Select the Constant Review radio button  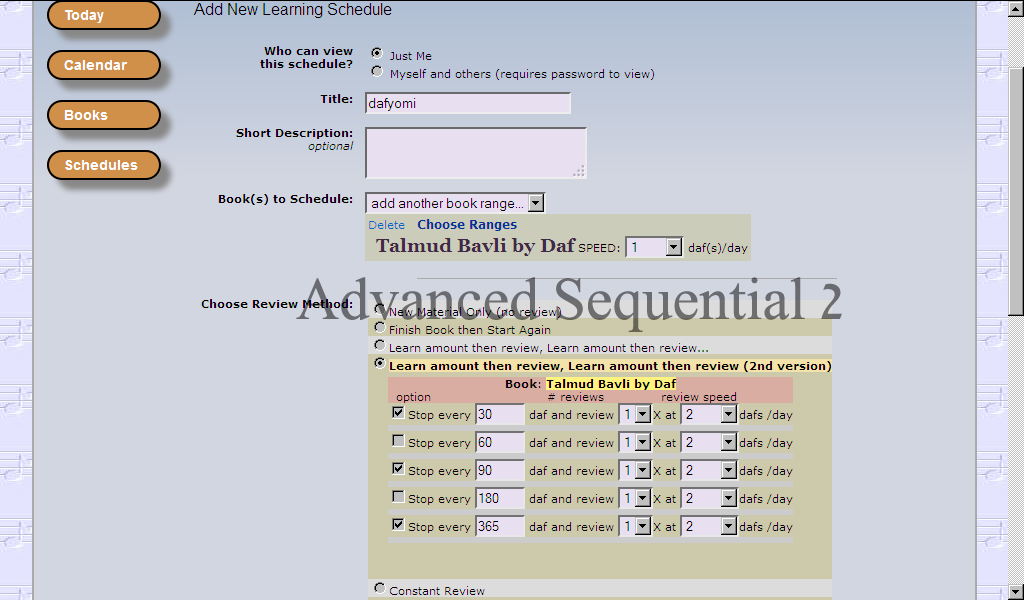(379, 588)
